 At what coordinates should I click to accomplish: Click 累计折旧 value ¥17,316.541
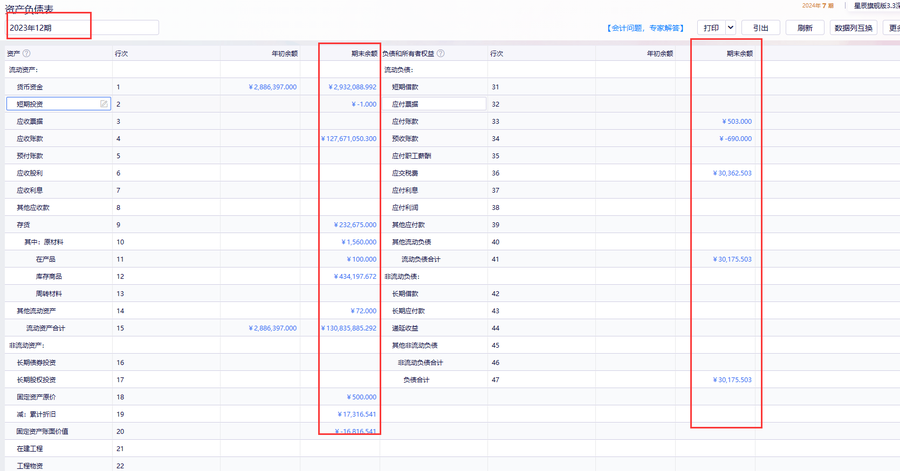(x=357, y=414)
